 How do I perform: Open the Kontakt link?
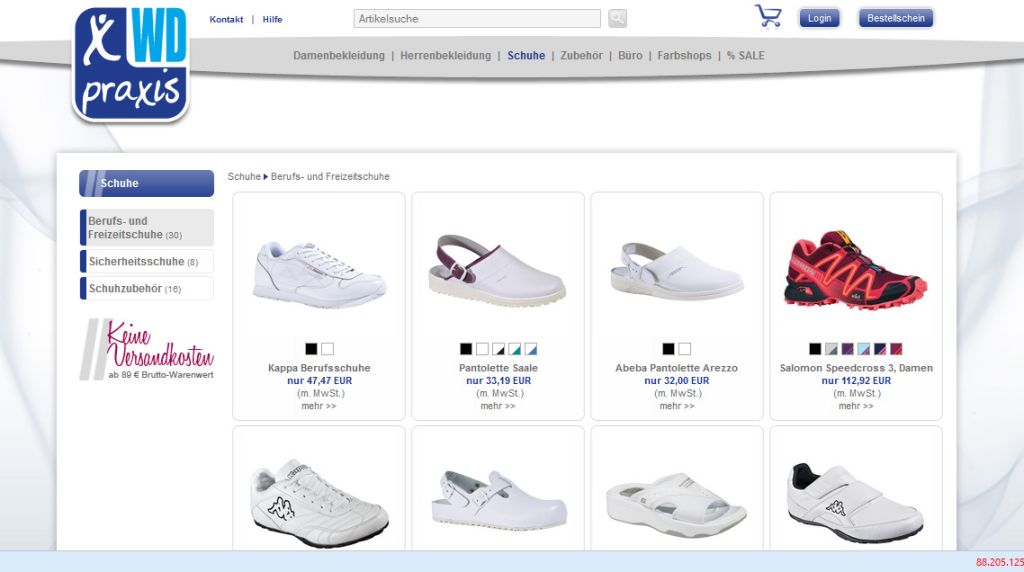coord(226,20)
